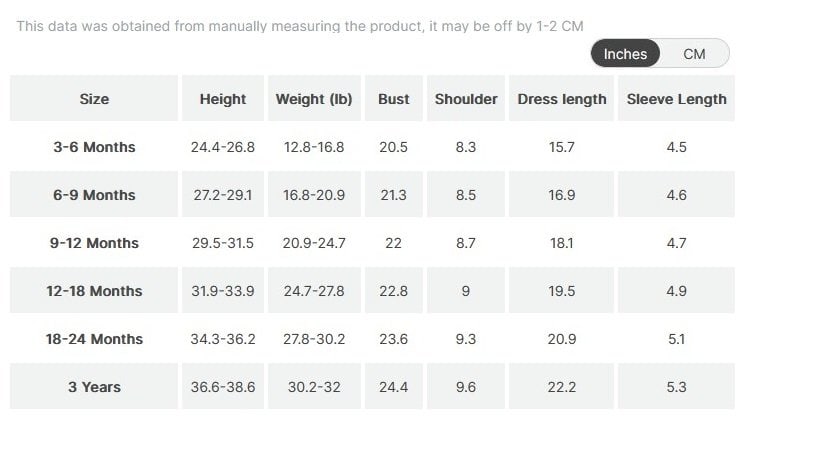Select the 18-24 Months size row label
Screen dimensions: 815x473
click(x=94, y=339)
